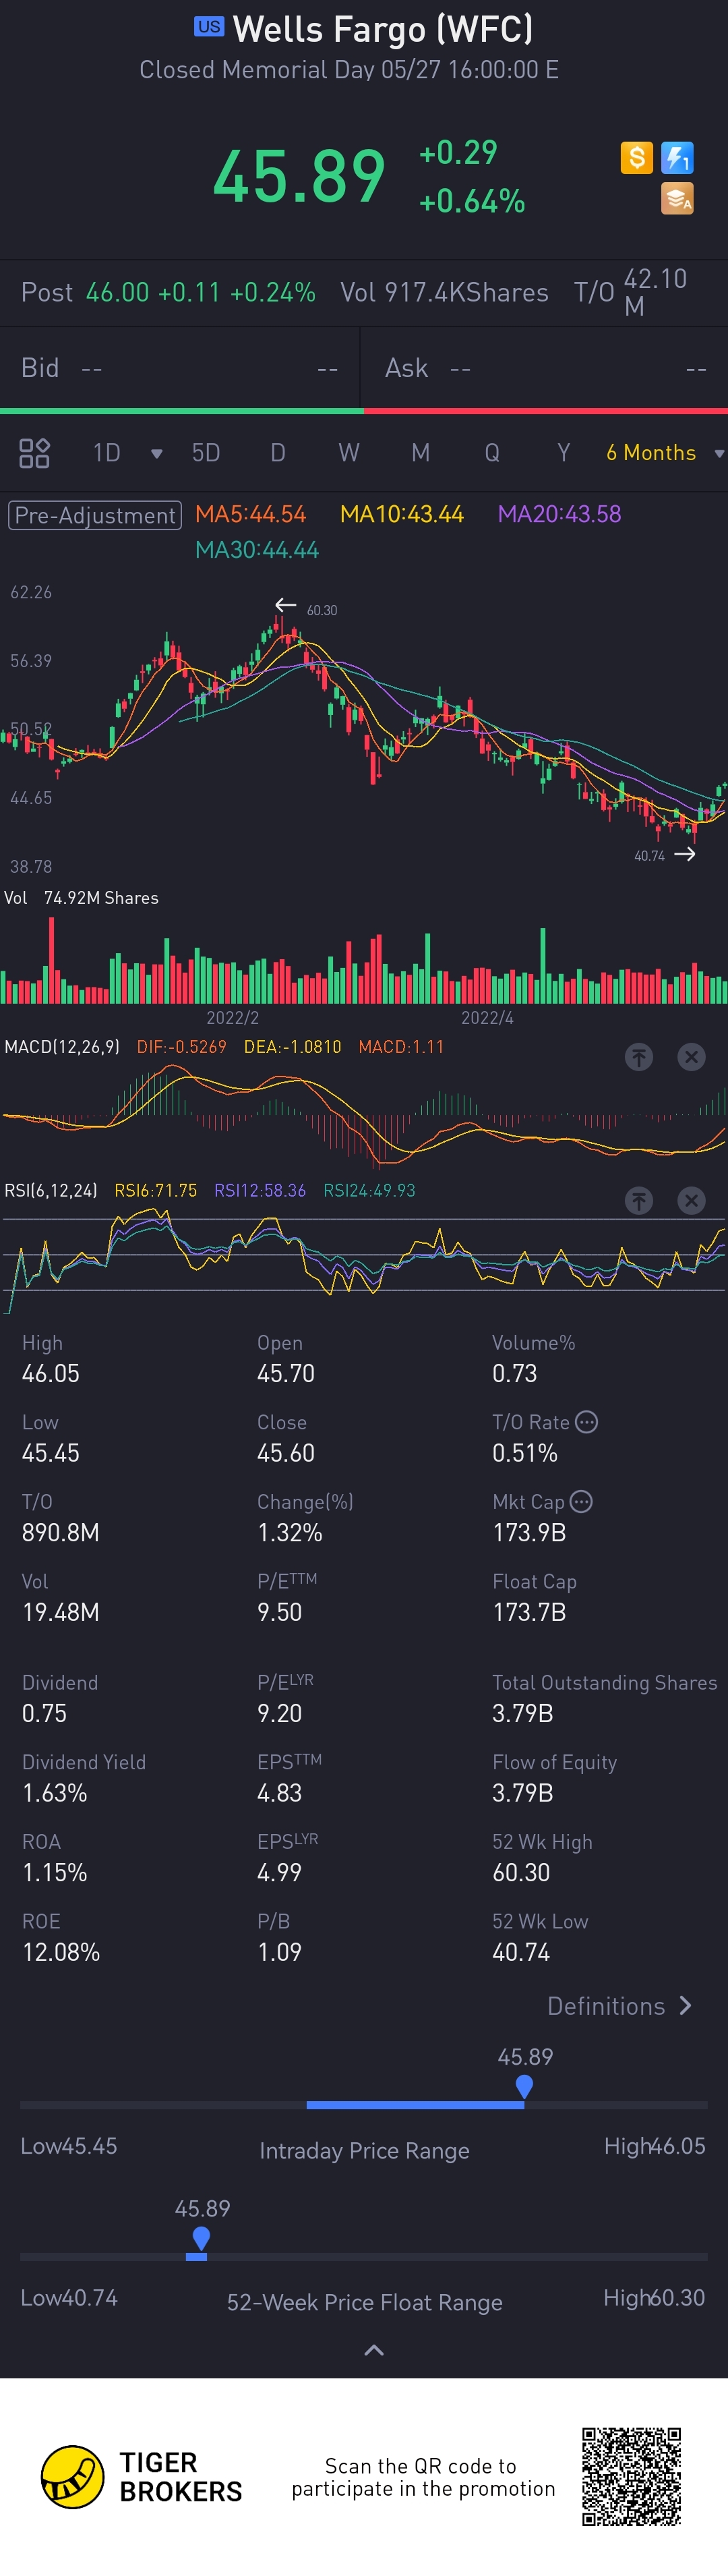Tap the Tiger Brokers logo
This screenshot has width=728, height=2576.
(x=141, y=2476)
